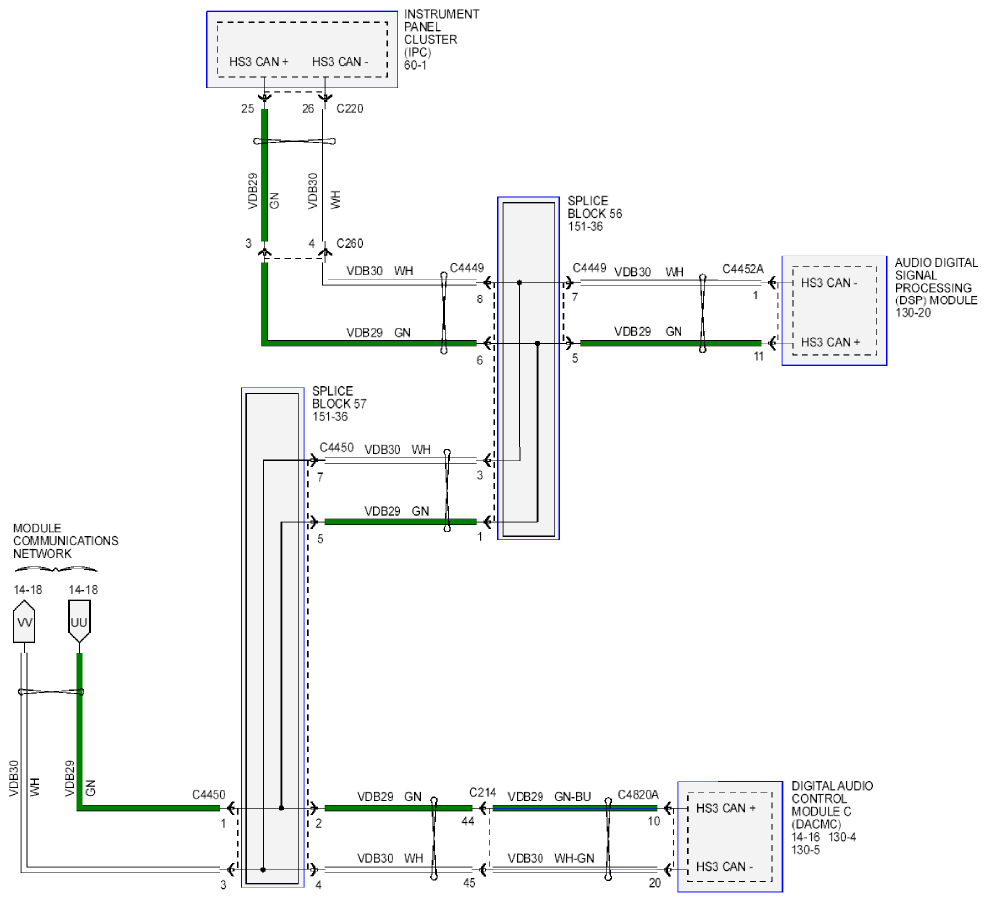Click the C220 connector label
This screenshot has height=902, width=988.
click(x=350, y=109)
